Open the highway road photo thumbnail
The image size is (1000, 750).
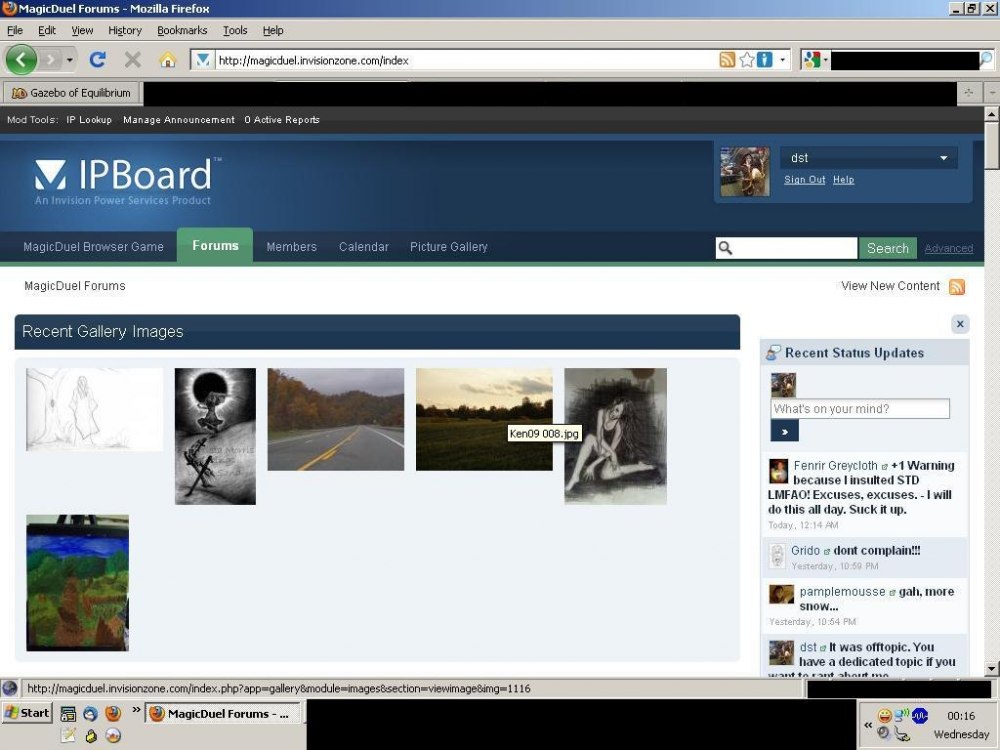335,419
